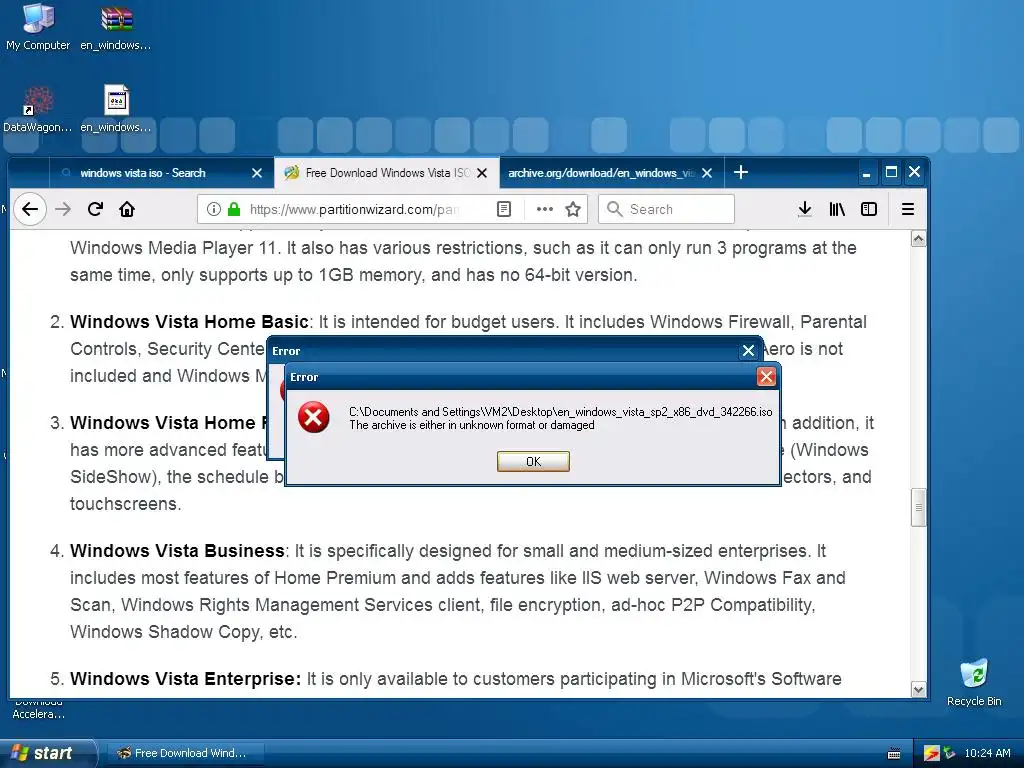1024x768 pixels.
Task: Open the Firefox hamburger menu
Action: [908, 209]
